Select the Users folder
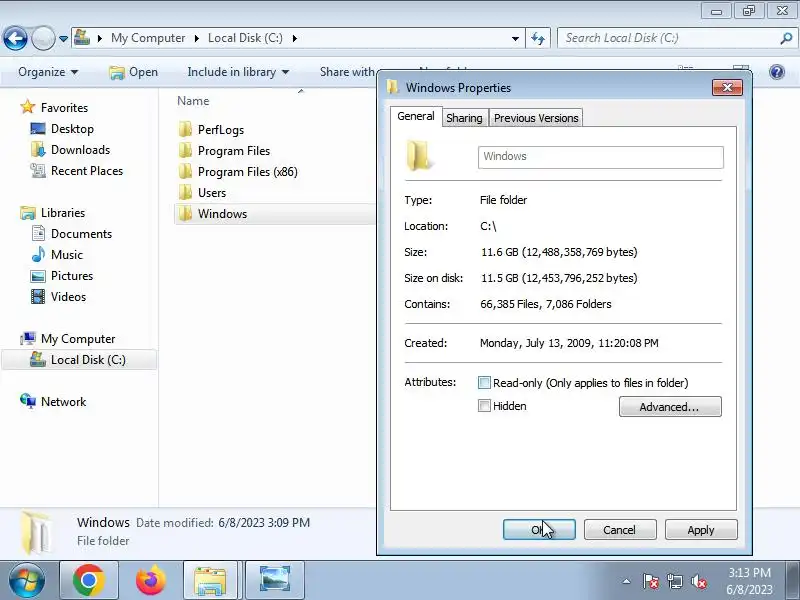 tap(212, 192)
